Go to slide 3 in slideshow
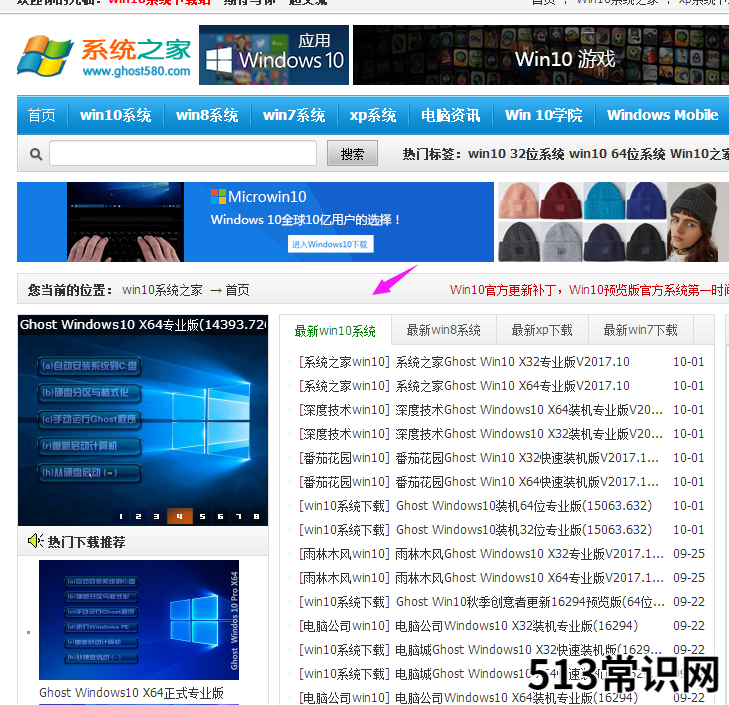Image resolution: width=729 pixels, height=705 pixels. click(156, 516)
